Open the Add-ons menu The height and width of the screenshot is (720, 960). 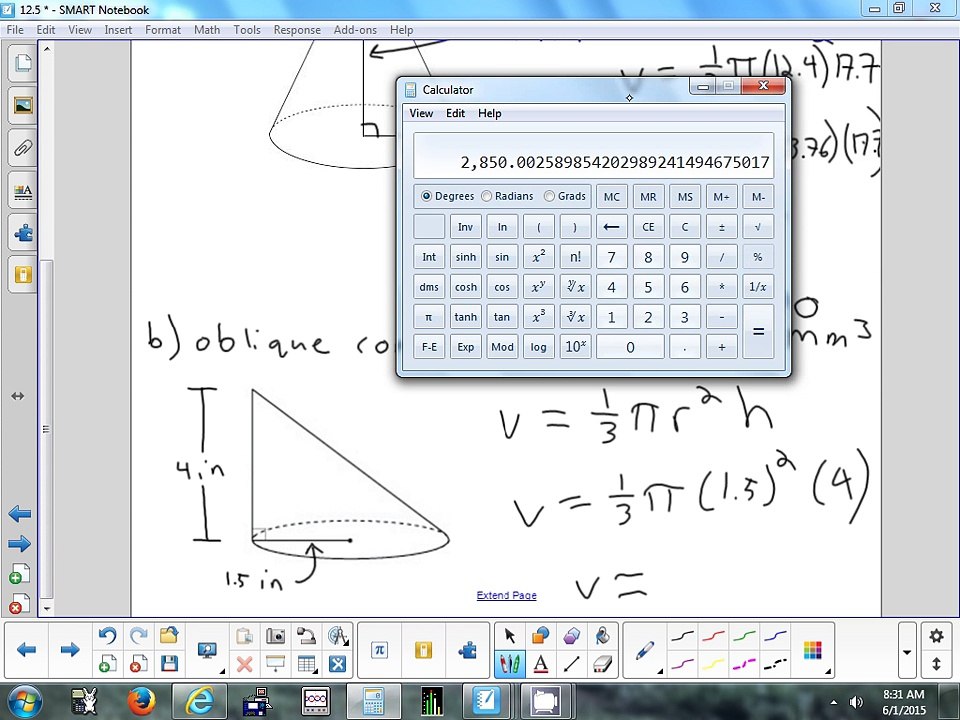point(355,29)
